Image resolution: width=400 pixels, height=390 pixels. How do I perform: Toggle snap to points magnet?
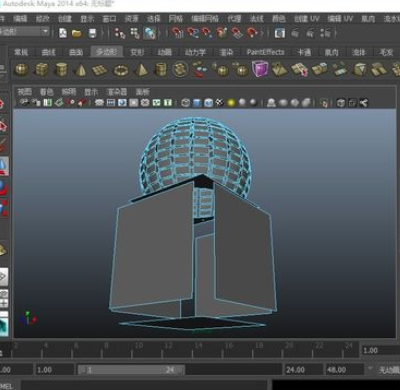coord(207,33)
